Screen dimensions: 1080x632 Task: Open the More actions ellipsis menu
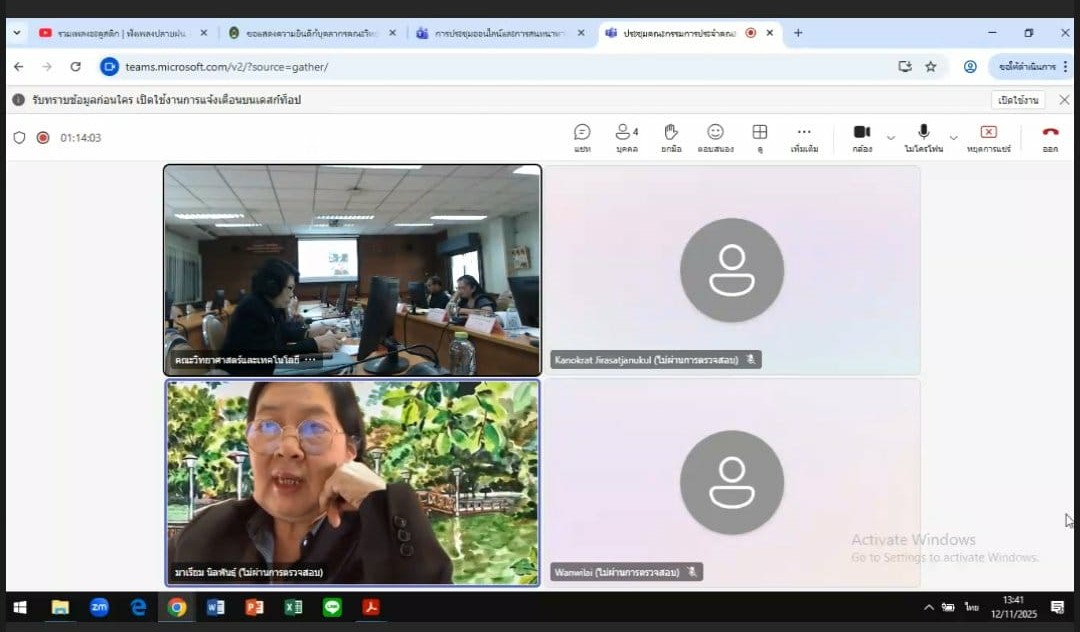(x=804, y=137)
